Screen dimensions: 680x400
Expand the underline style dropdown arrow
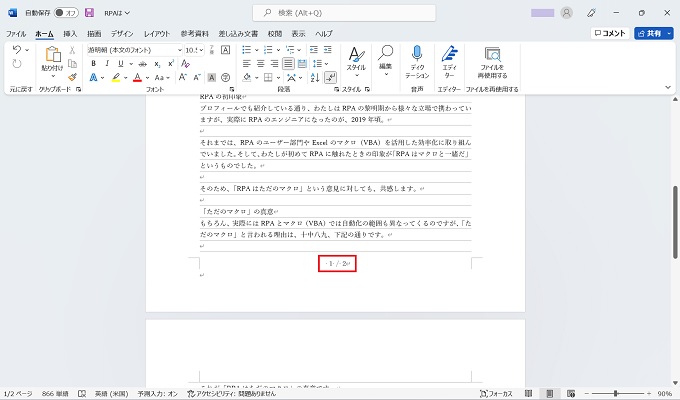131,64
